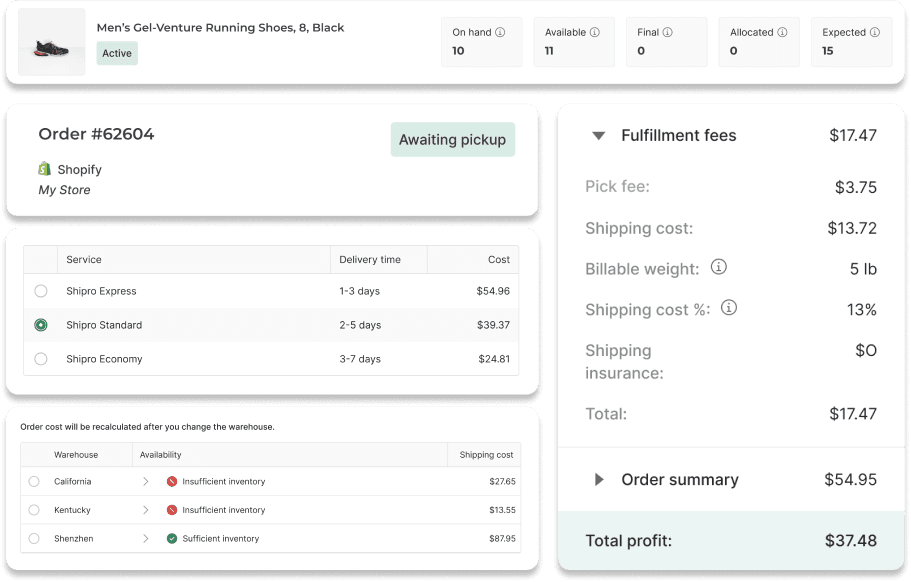The height and width of the screenshot is (582, 911).
Task: Choose the California warehouse radio button
Action: pos(34,482)
